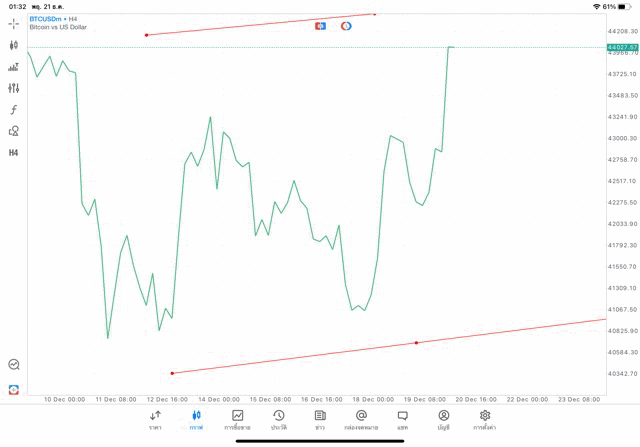Open chart type candlestick settings icon
Viewport: 640px width, 447px height.
(14, 45)
